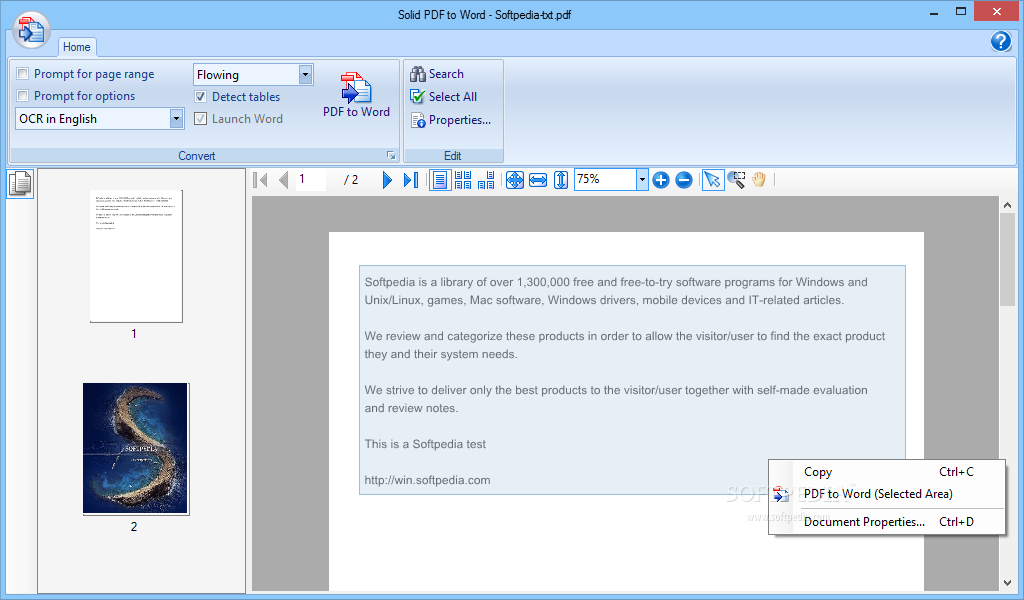Screen dimensions: 1024x600
Task: Zoom in with the blue plus icon
Action: tap(661, 180)
